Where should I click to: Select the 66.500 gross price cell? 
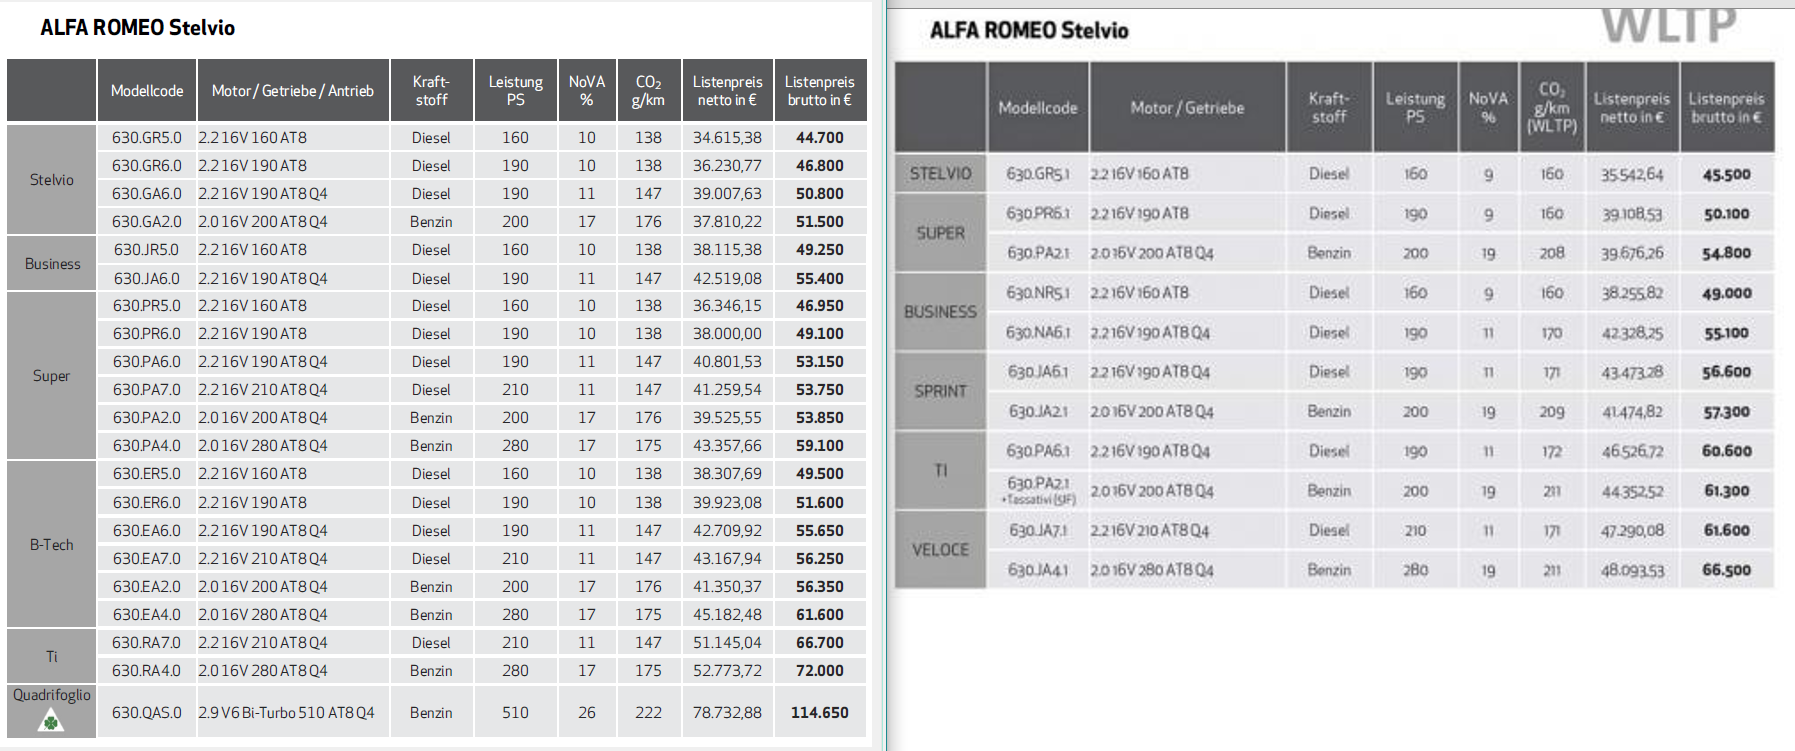tap(1727, 569)
